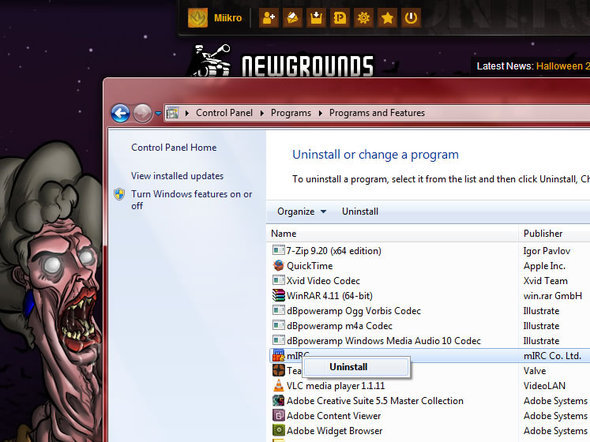590x442 pixels.
Task: Click the grayed Forward navigation button
Action: [143, 113]
